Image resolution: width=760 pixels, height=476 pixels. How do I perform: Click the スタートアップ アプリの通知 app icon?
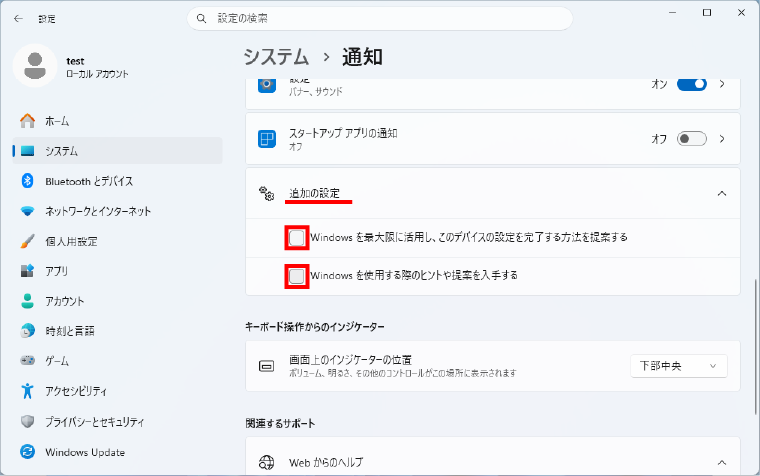267,139
